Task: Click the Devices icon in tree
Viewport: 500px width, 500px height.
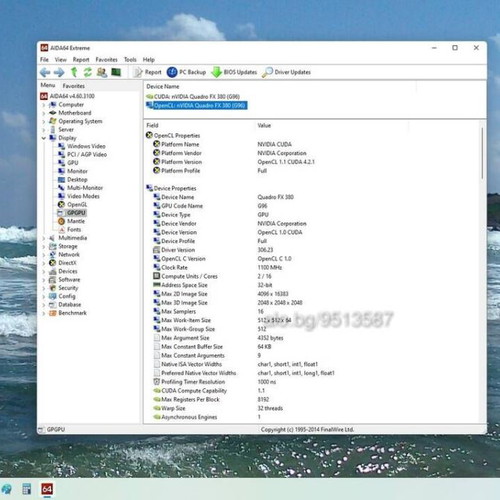Action: click(53, 271)
